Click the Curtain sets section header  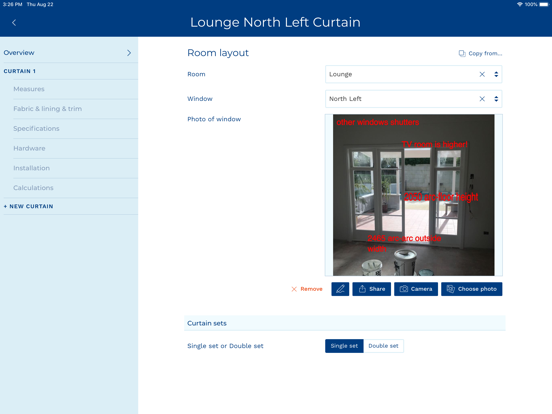345,323
